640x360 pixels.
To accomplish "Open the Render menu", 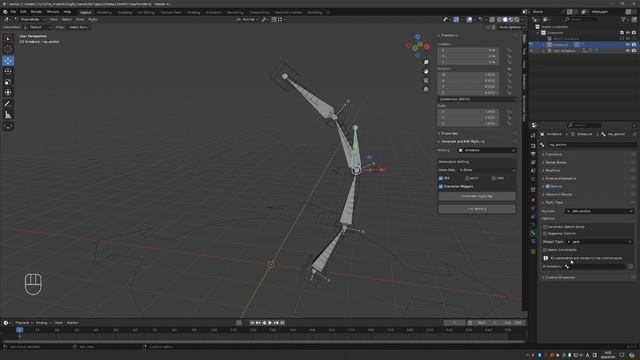I will 36,12.
